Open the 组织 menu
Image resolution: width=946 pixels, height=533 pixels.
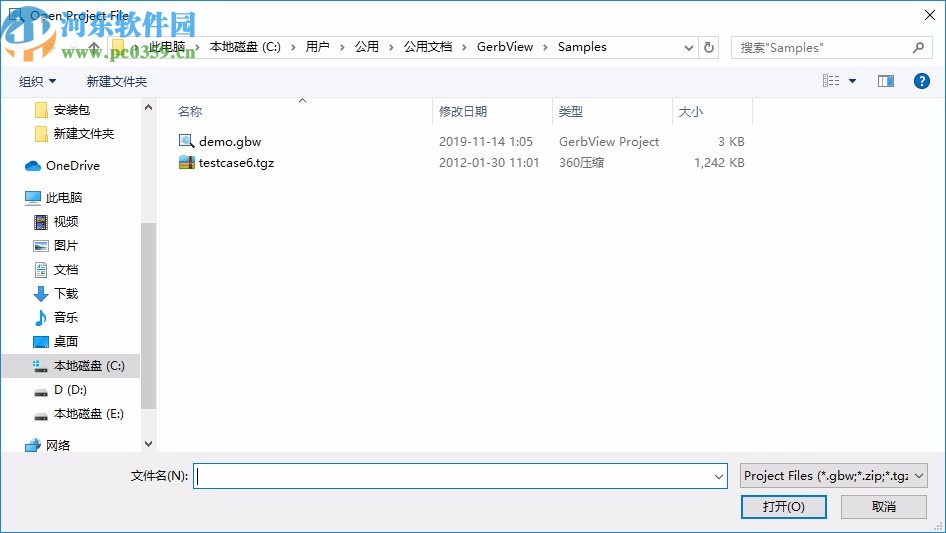(37, 81)
